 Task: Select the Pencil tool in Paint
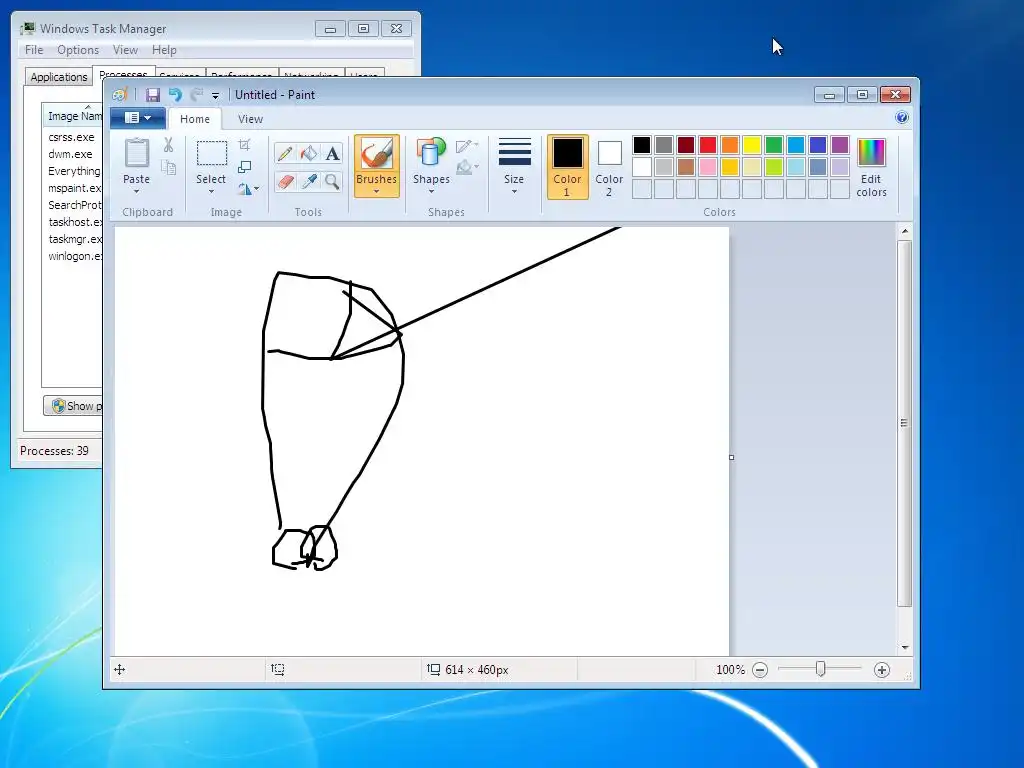285,154
